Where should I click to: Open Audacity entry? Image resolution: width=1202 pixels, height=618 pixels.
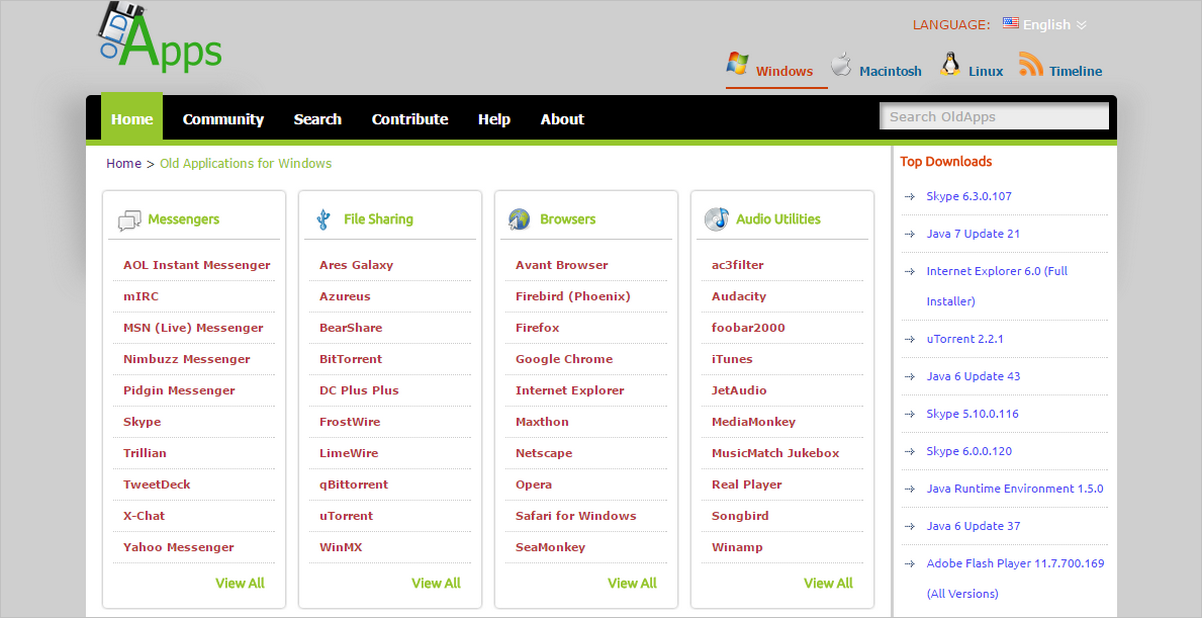click(x=739, y=296)
